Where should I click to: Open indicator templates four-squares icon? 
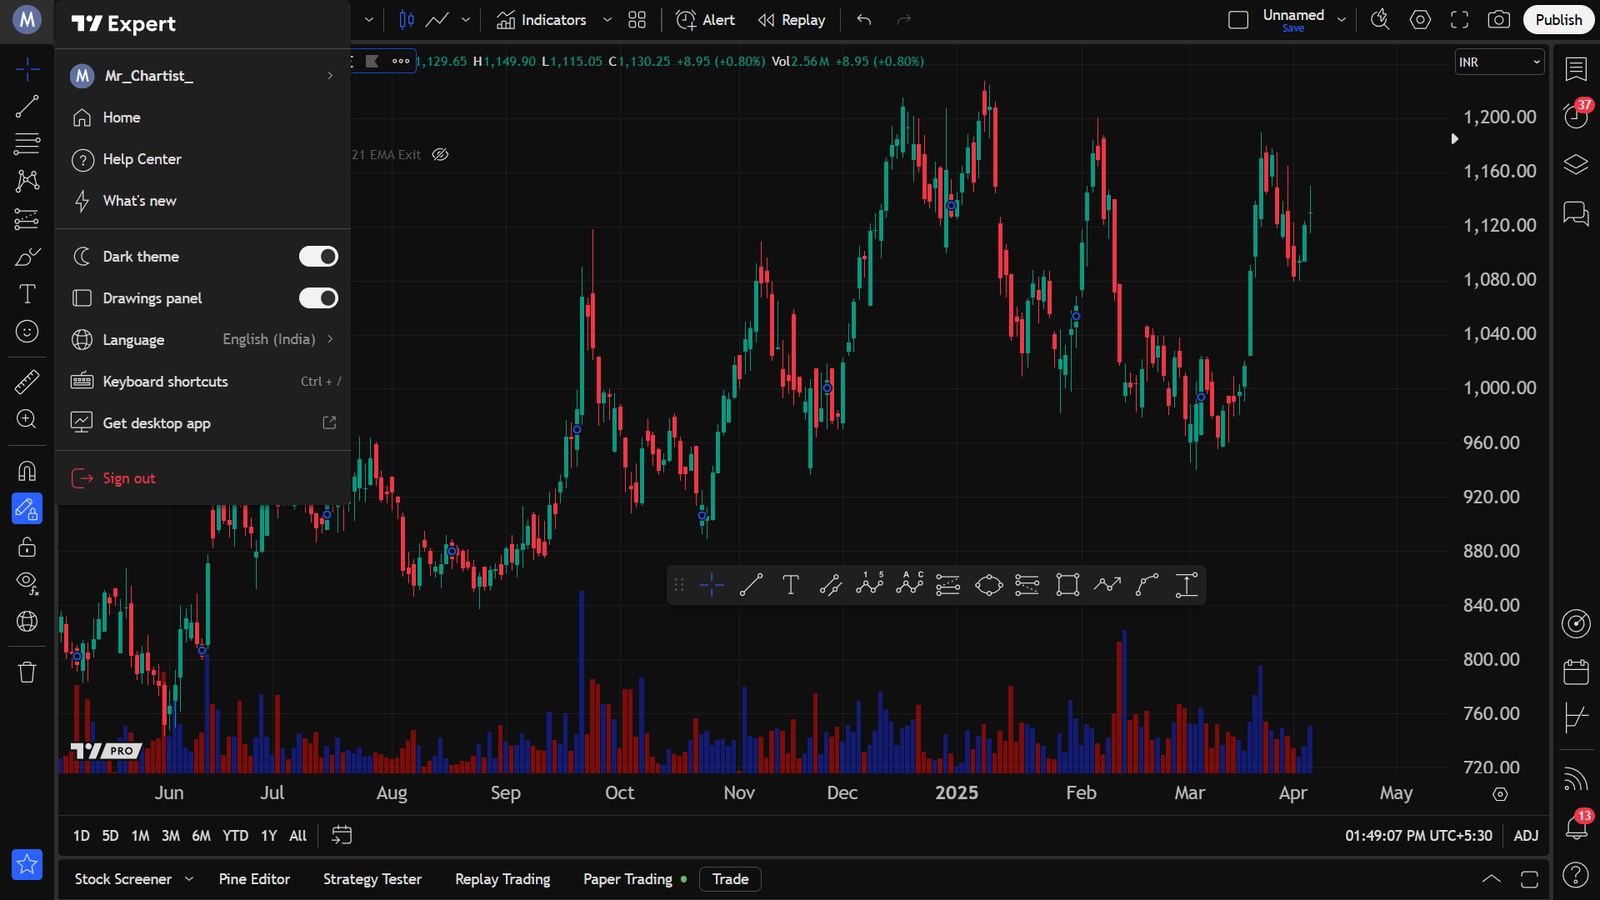[x=637, y=20]
